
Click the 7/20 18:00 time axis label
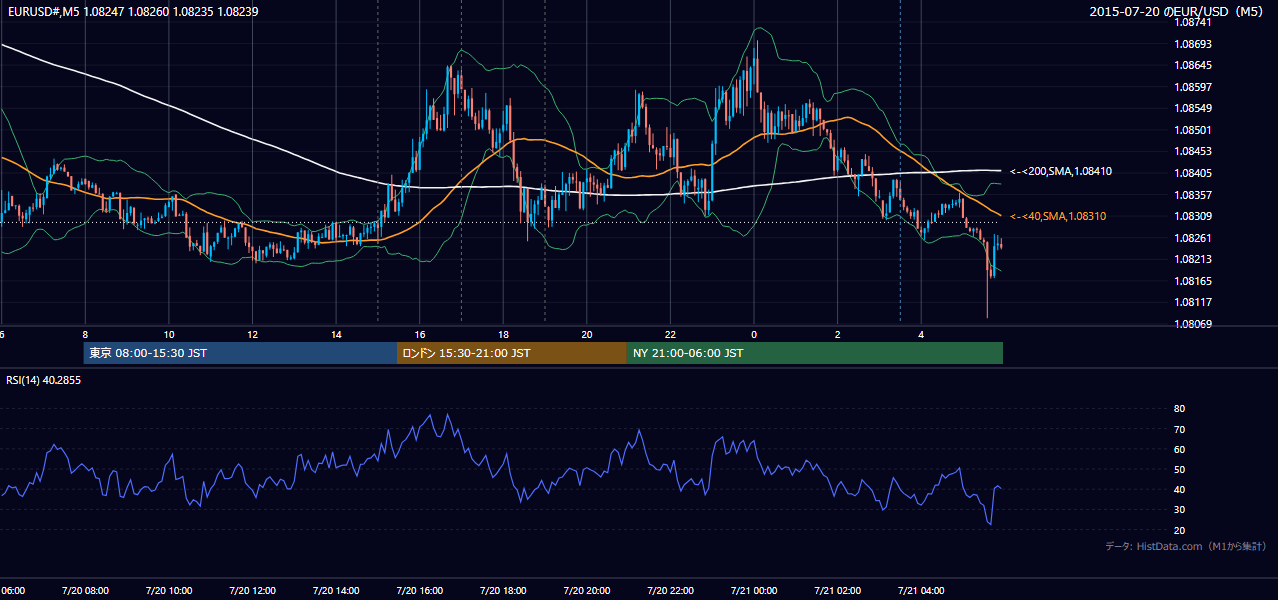503,591
